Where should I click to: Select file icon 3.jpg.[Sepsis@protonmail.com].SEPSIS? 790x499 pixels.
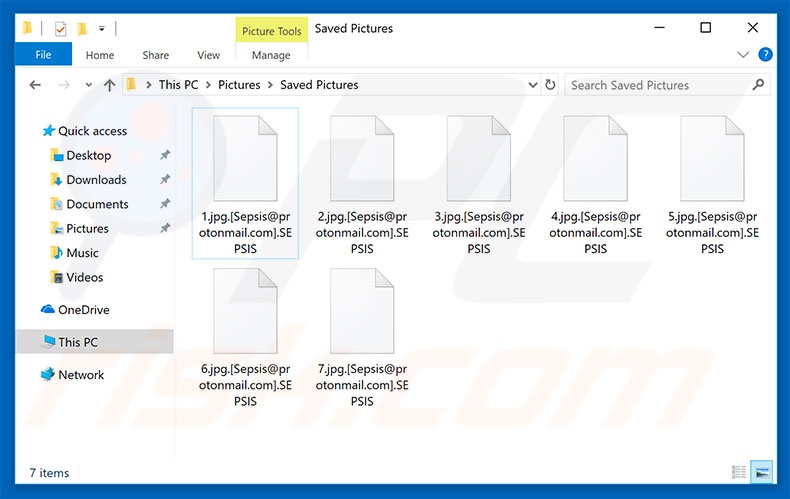[x=479, y=159]
